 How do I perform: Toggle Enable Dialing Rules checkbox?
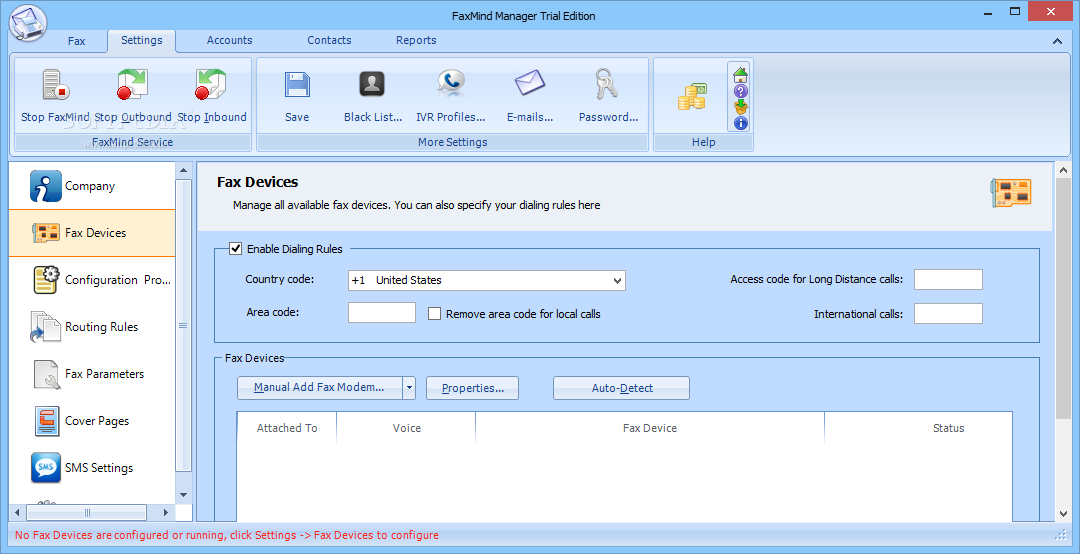(x=236, y=249)
